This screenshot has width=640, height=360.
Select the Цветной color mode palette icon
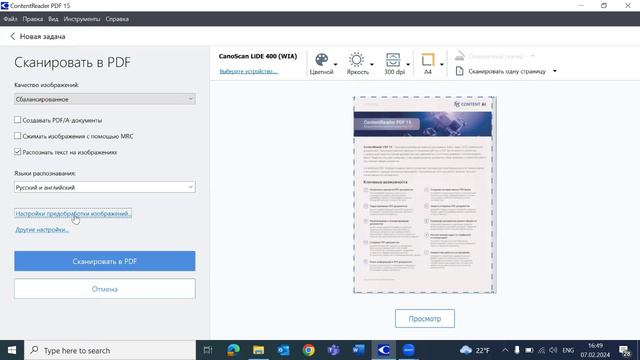pyautogui.click(x=322, y=60)
